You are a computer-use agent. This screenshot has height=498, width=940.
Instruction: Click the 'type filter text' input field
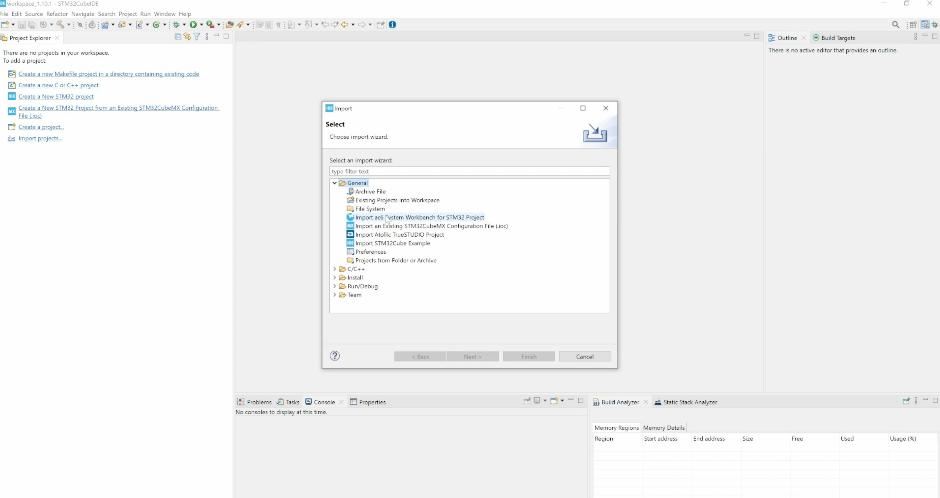[469, 171]
